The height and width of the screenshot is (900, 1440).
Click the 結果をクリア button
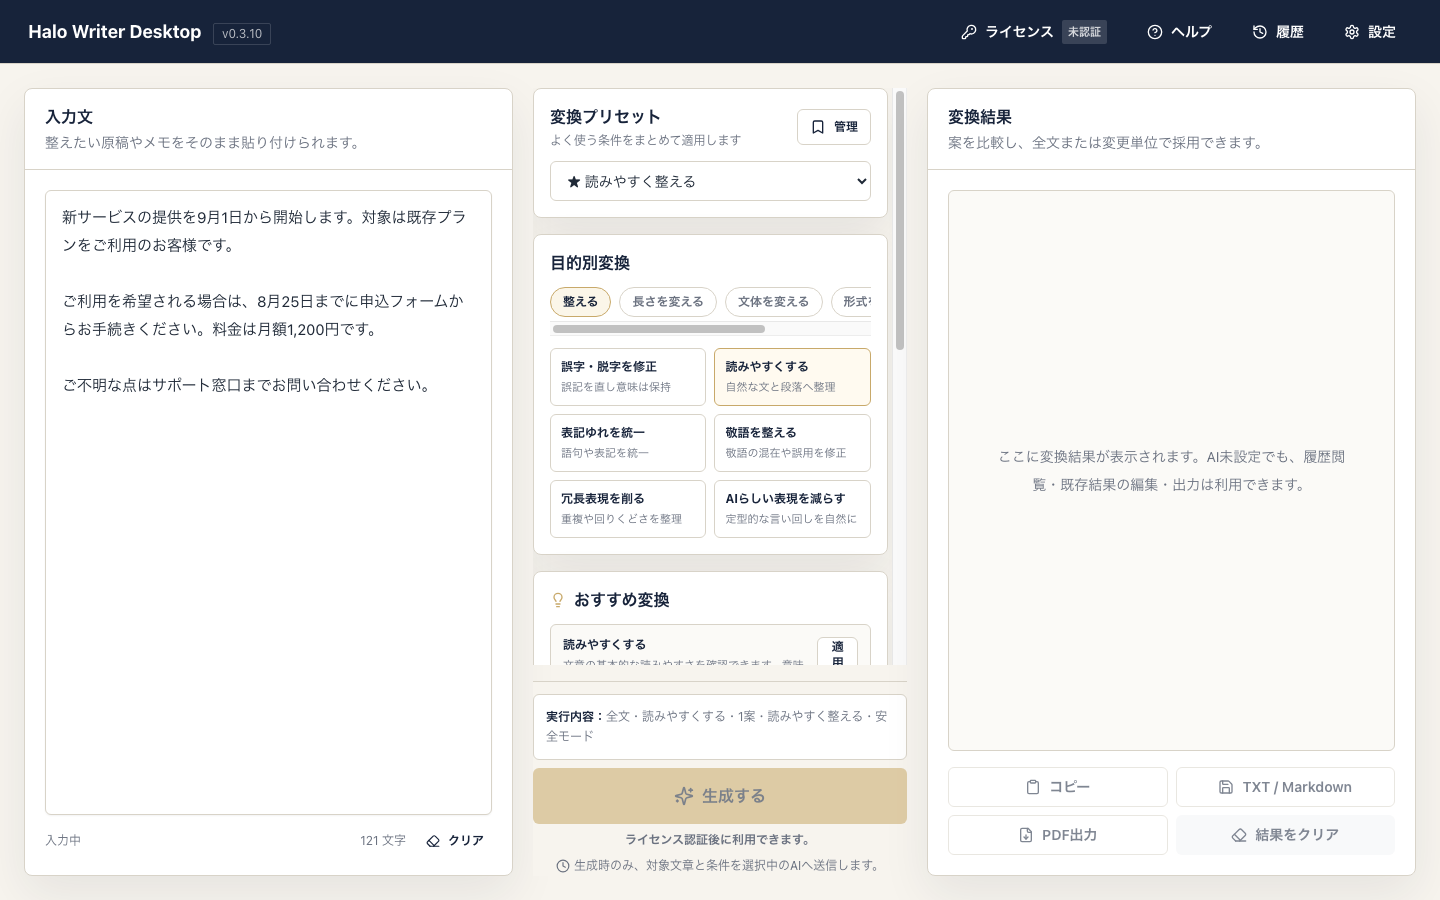pos(1285,835)
